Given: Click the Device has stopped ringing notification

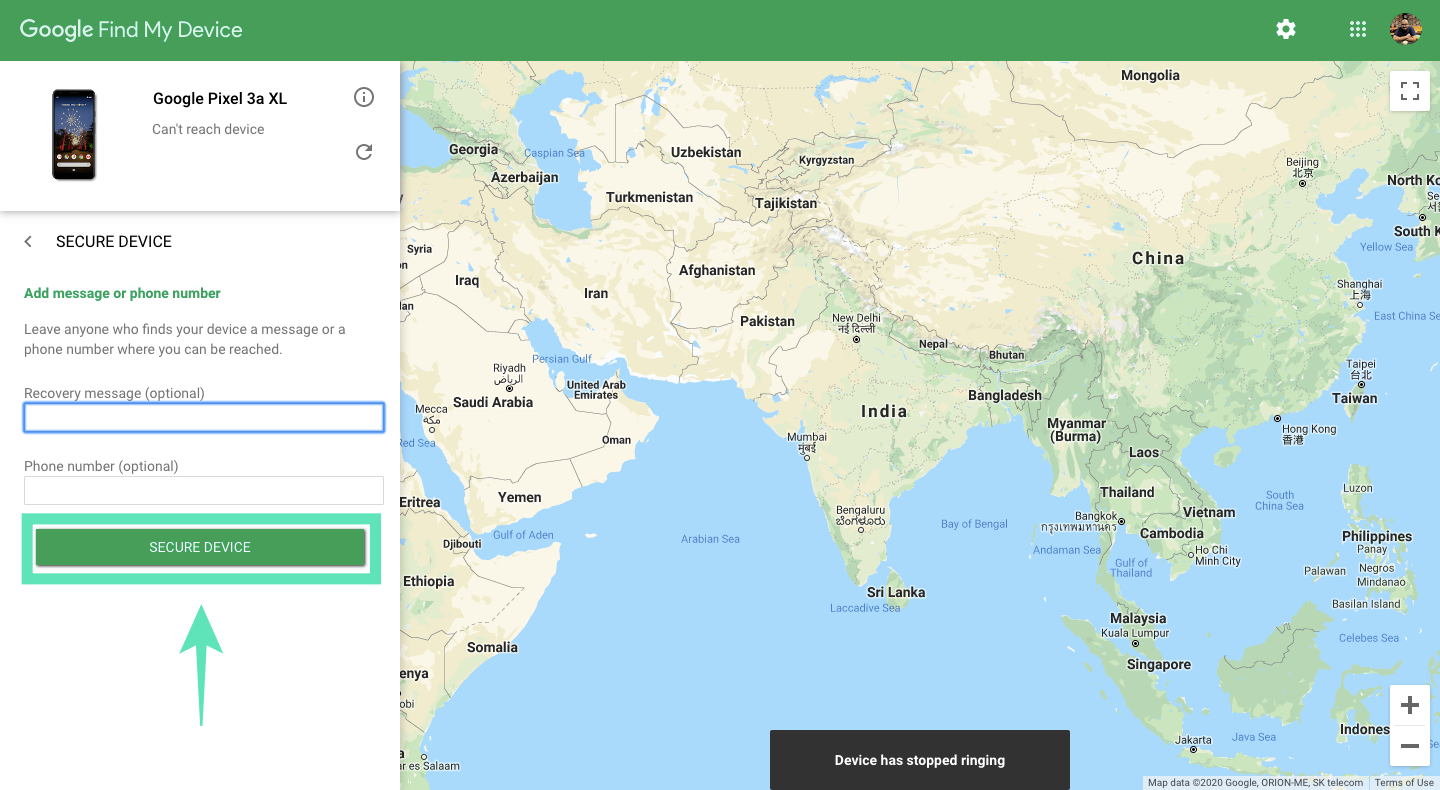Looking at the screenshot, I should tap(919, 760).
